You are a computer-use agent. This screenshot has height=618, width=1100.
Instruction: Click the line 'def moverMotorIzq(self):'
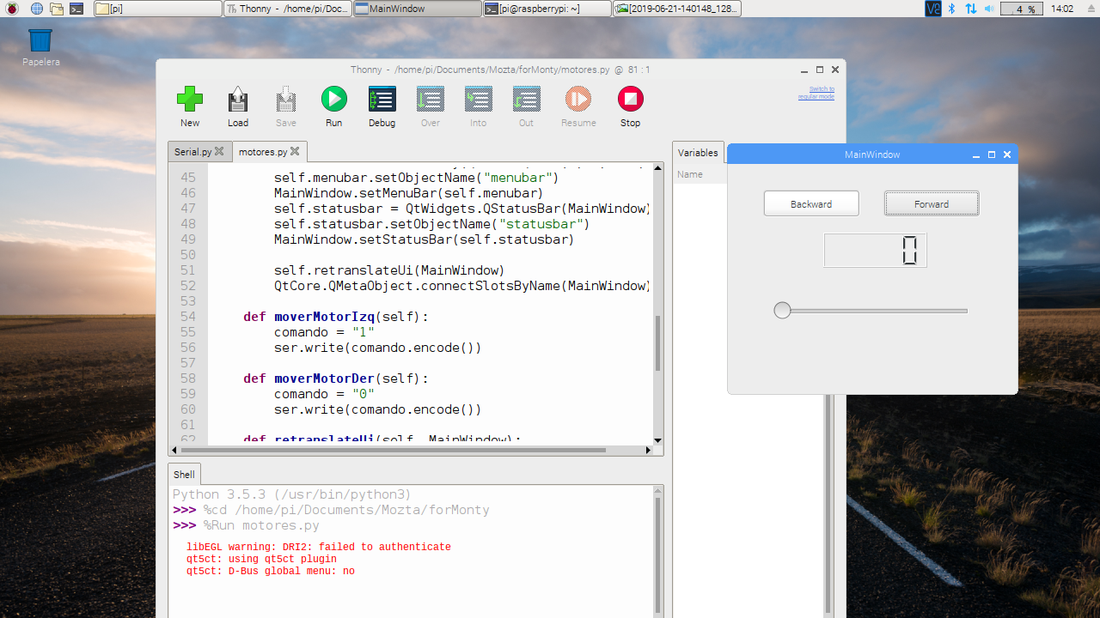335,316
